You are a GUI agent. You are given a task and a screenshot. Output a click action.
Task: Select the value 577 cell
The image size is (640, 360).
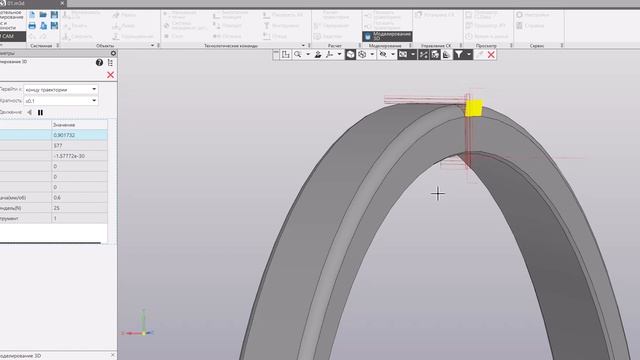coord(80,146)
